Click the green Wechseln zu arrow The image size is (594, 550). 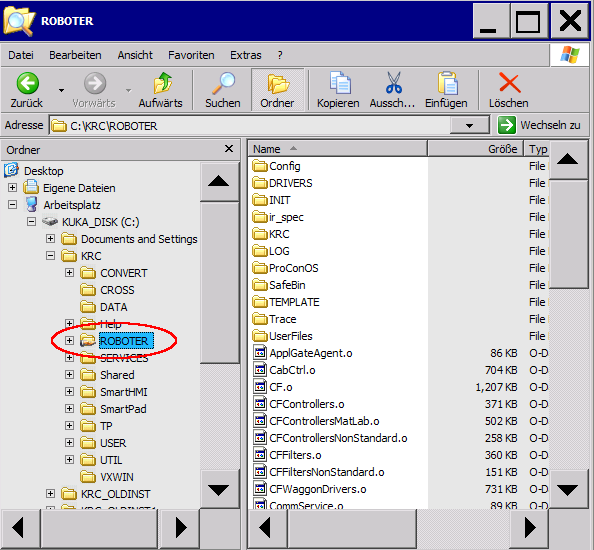tap(506, 125)
